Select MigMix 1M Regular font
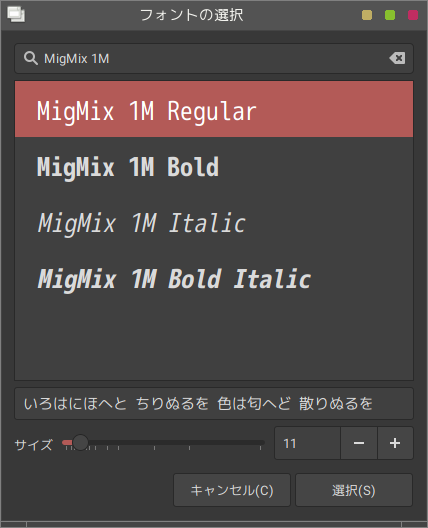Viewport: 428px width, 528px height. click(214, 109)
